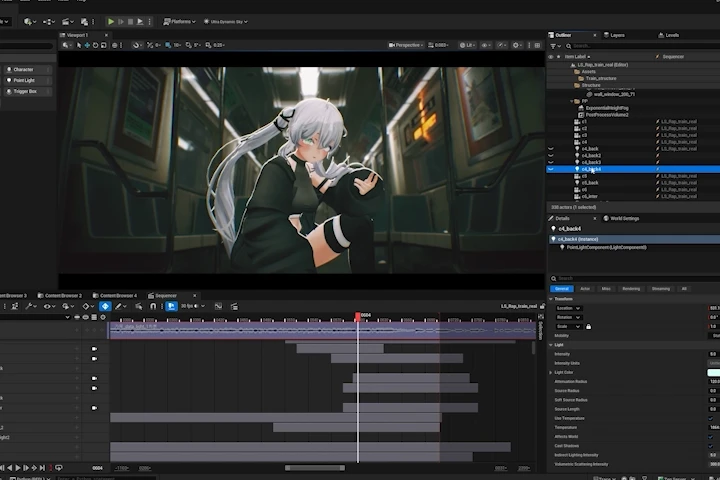Open the Perspective view mode dropdown

click(x=406, y=45)
